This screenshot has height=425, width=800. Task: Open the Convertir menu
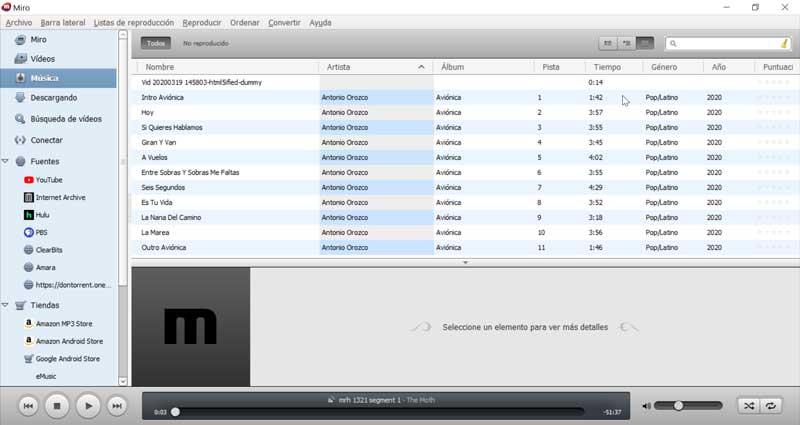(284, 23)
